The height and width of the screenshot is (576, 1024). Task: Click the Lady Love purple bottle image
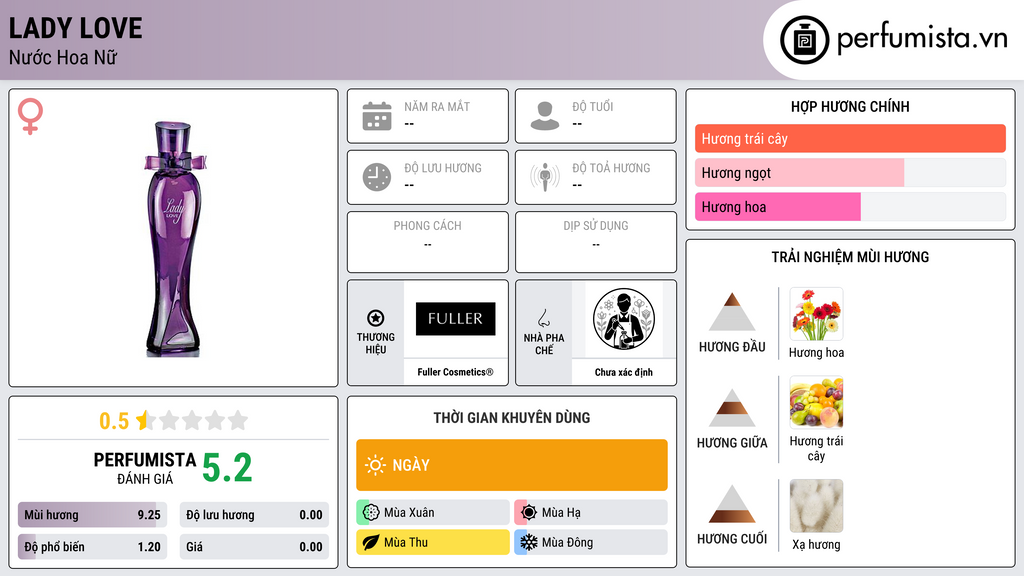(x=174, y=239)
